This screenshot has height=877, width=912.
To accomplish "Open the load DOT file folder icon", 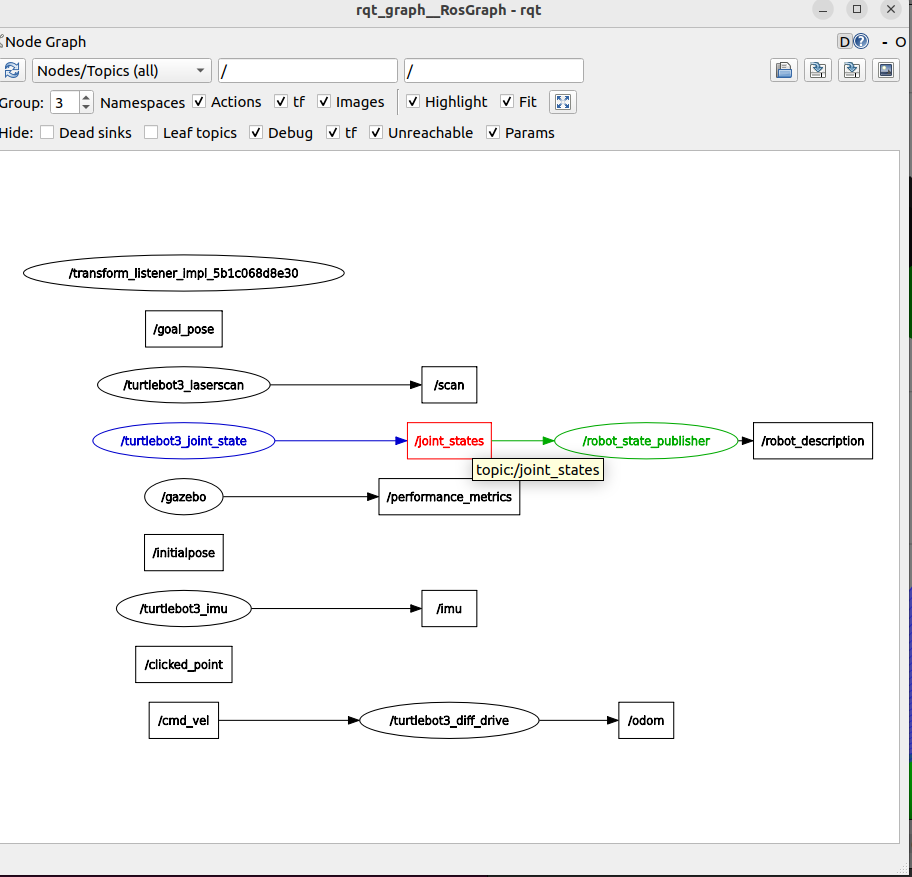I will (x=783, y=70).
